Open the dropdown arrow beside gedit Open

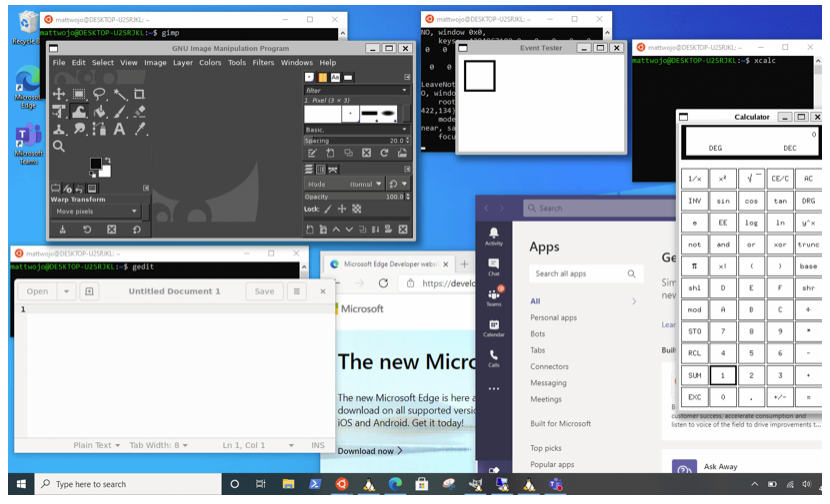[x=66, y=291]
